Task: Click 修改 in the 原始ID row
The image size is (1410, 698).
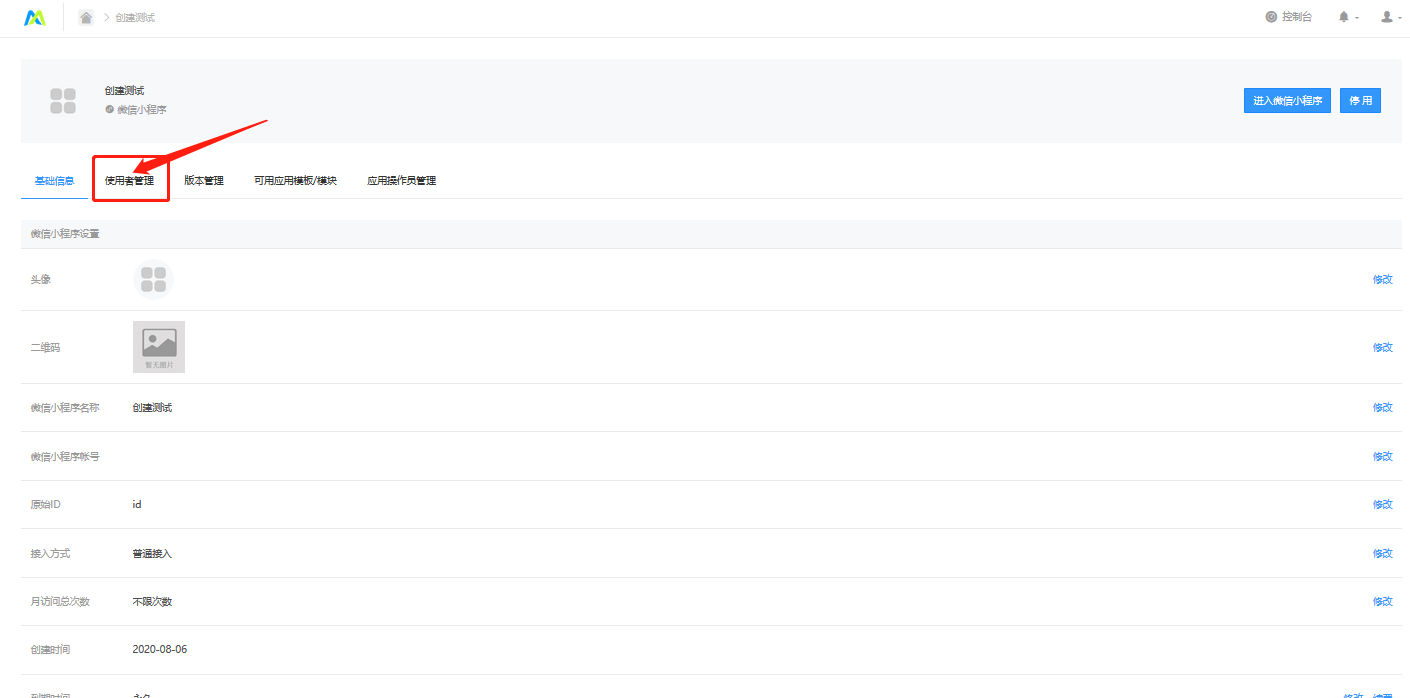Action: 1382,505
